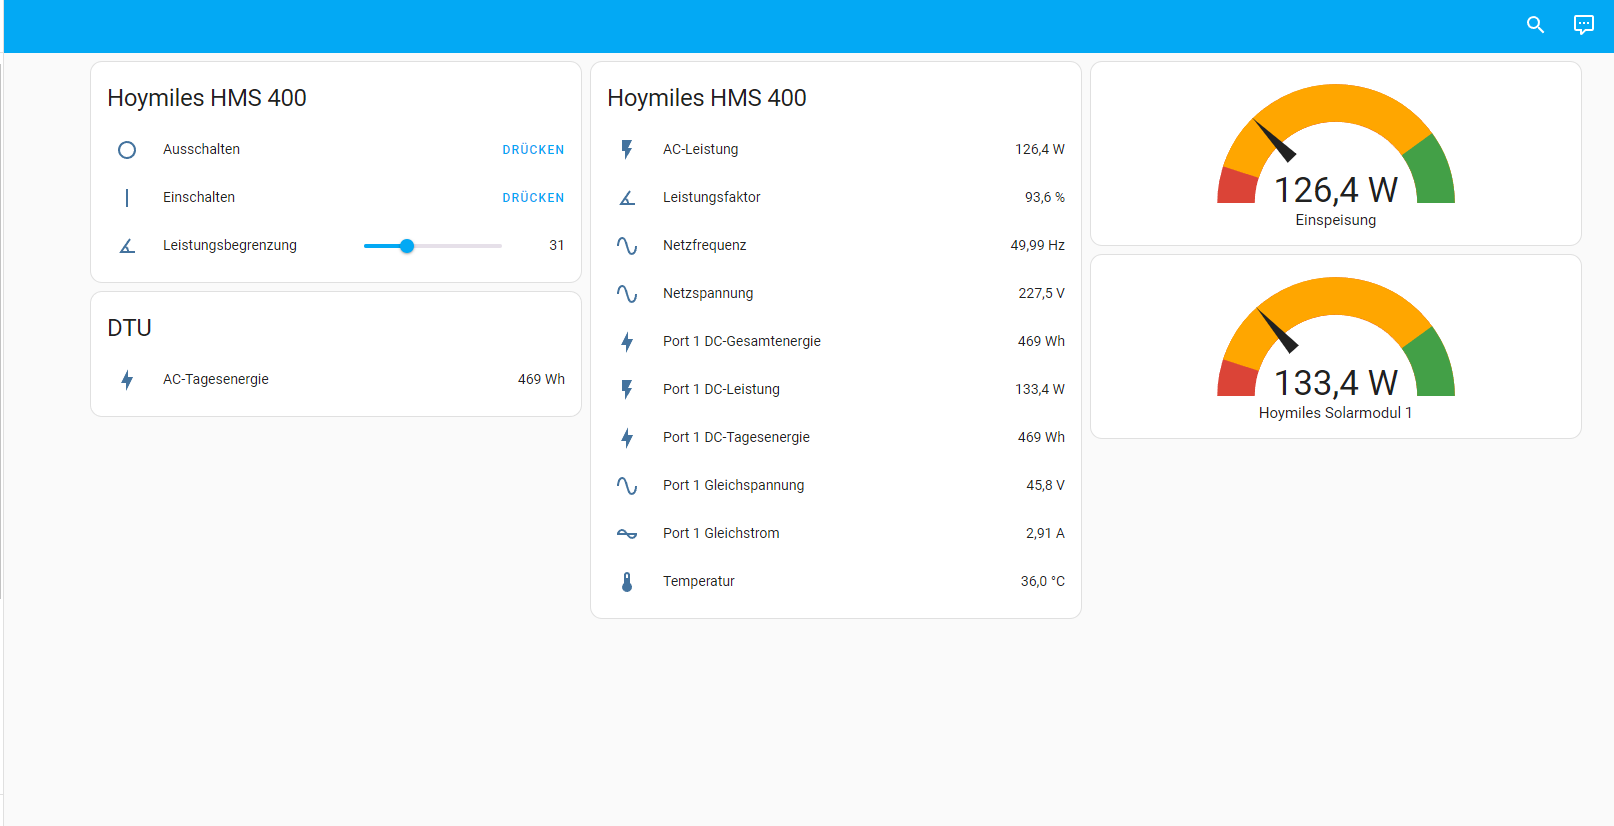Screen dimensions: 1614x826
Task: Click the 93,6 % value
Action: point(1045,197)
